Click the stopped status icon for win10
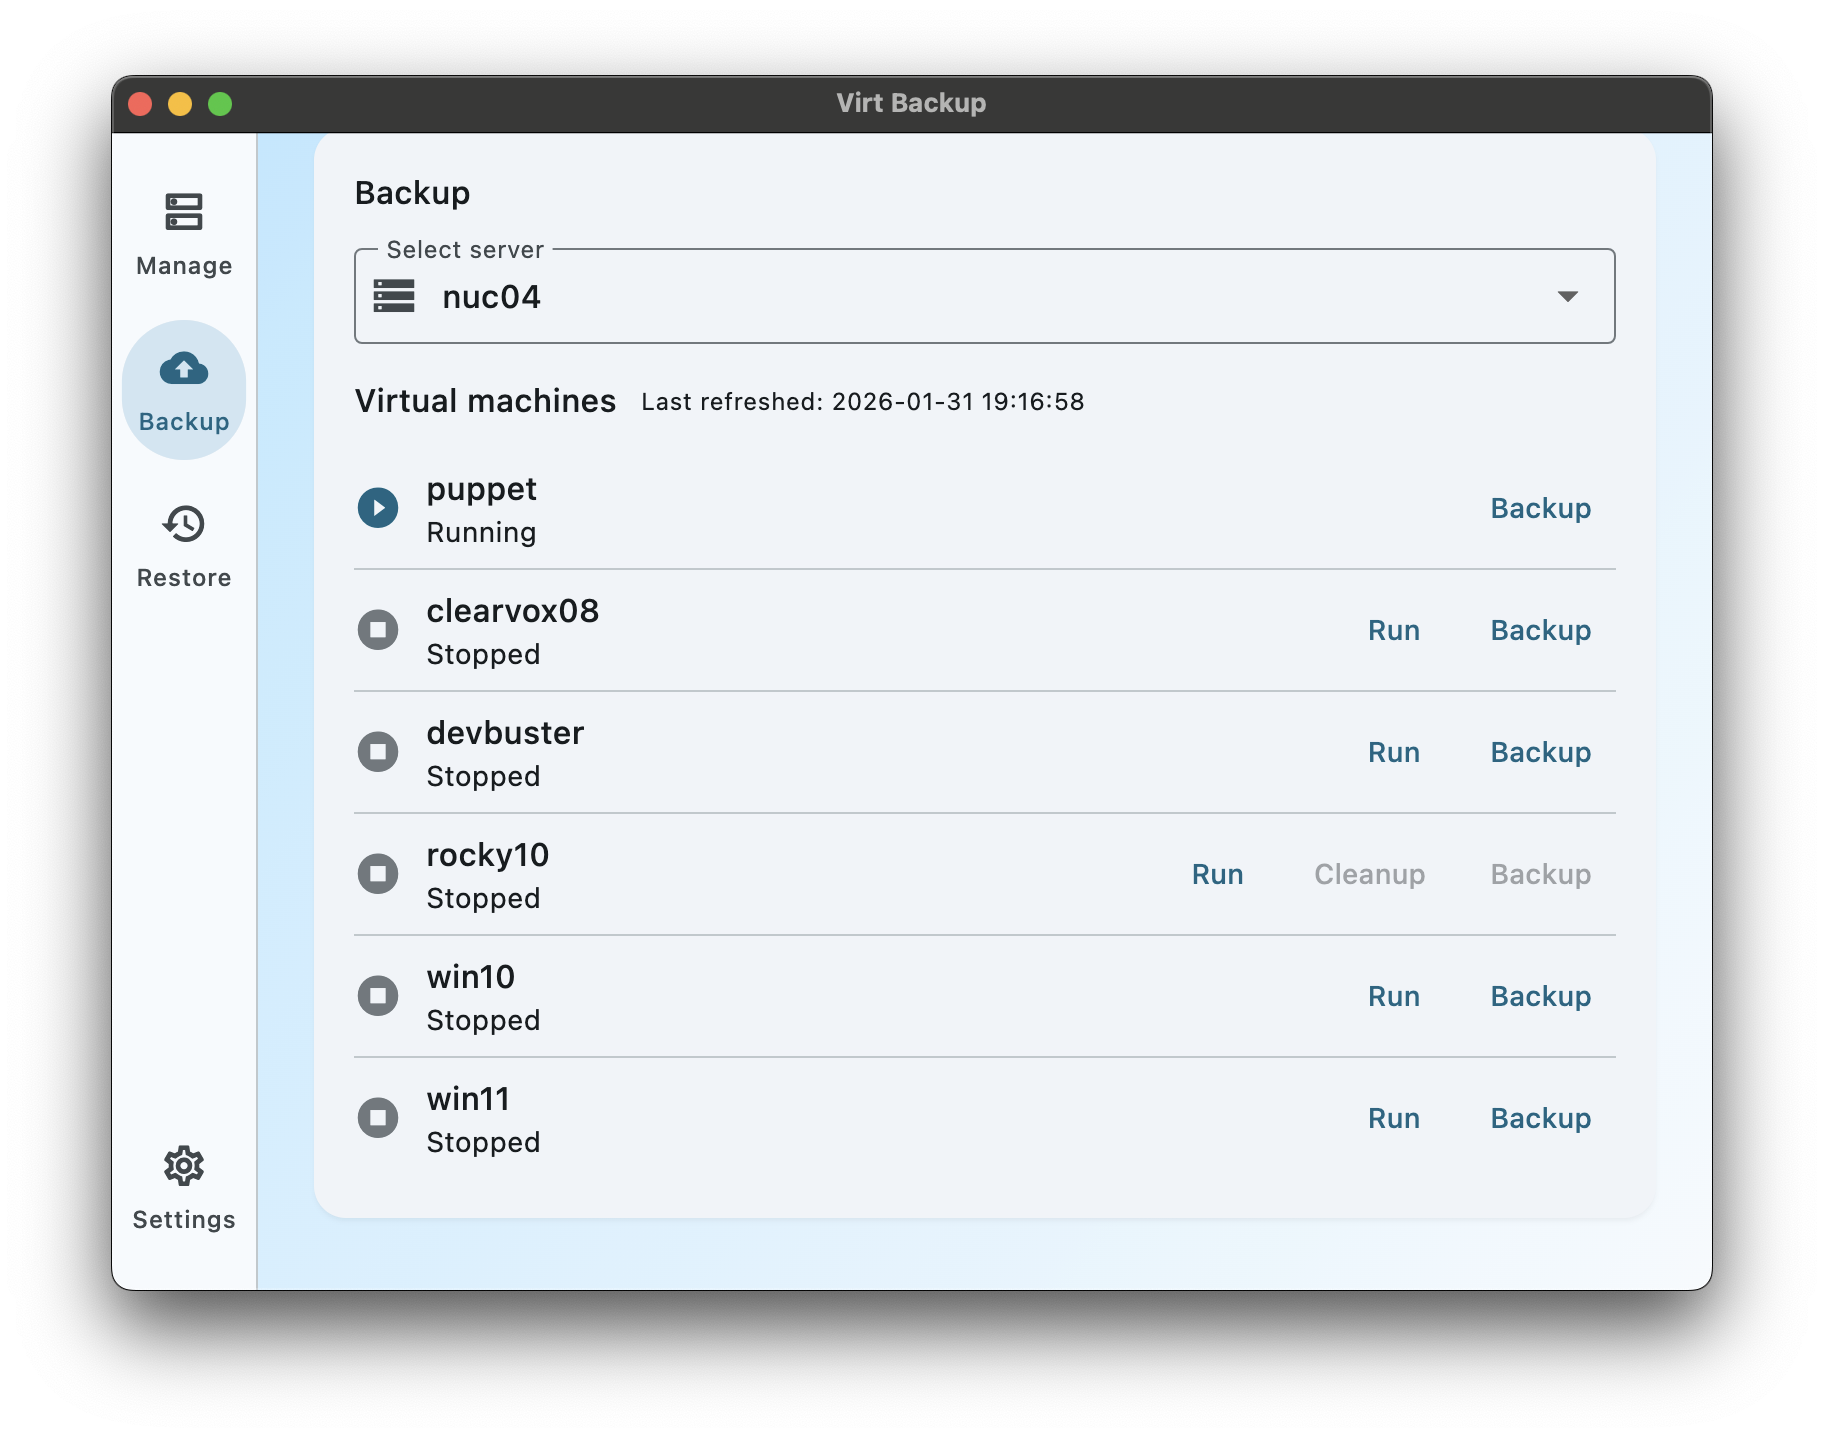The image size is (1824, 1438). click(378, 995)
